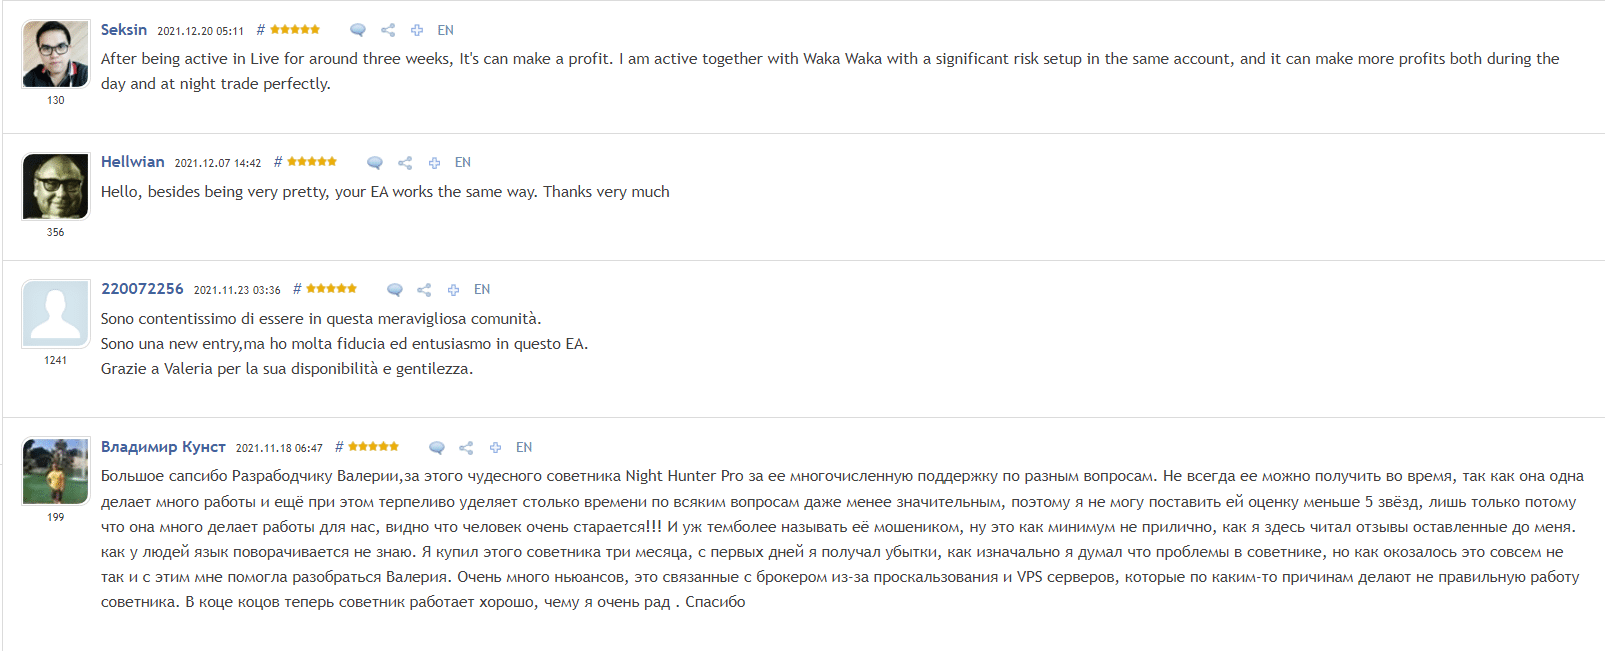Open the # permalink of Hellwian's review
Screen dimensions: 1605x651
pos(278,162)
